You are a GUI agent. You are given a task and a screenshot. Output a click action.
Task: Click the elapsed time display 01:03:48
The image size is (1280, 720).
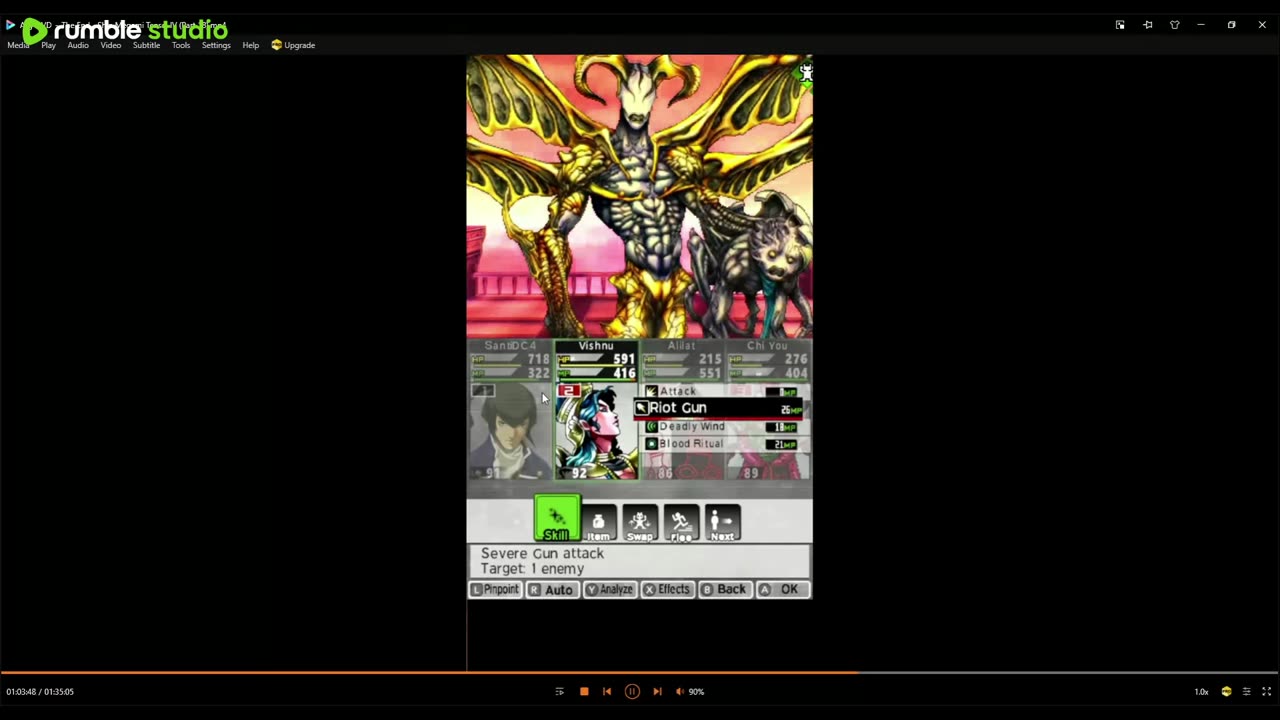click(x=20, y=692)
